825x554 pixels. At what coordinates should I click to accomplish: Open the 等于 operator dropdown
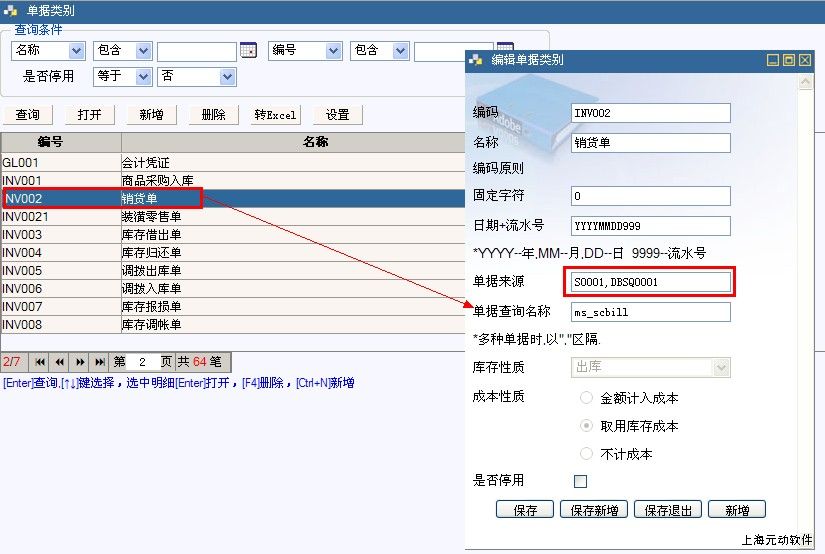[143, 77]
